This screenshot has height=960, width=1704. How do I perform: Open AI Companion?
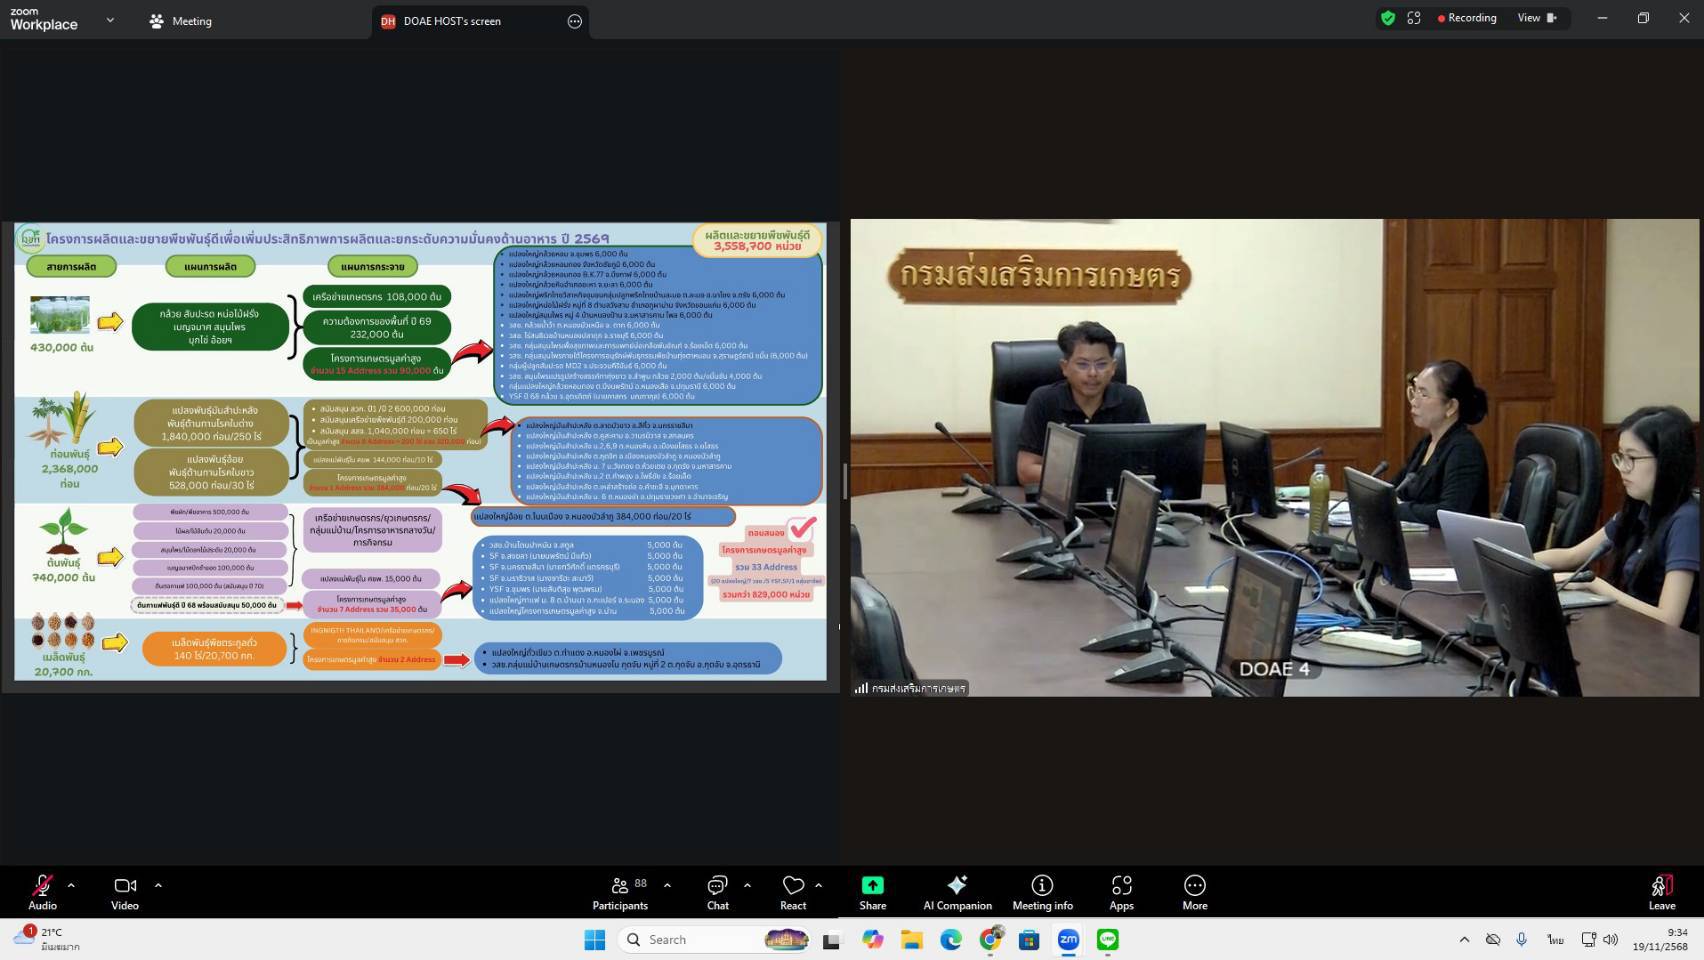pyautogui.click(x=957, y=891)
